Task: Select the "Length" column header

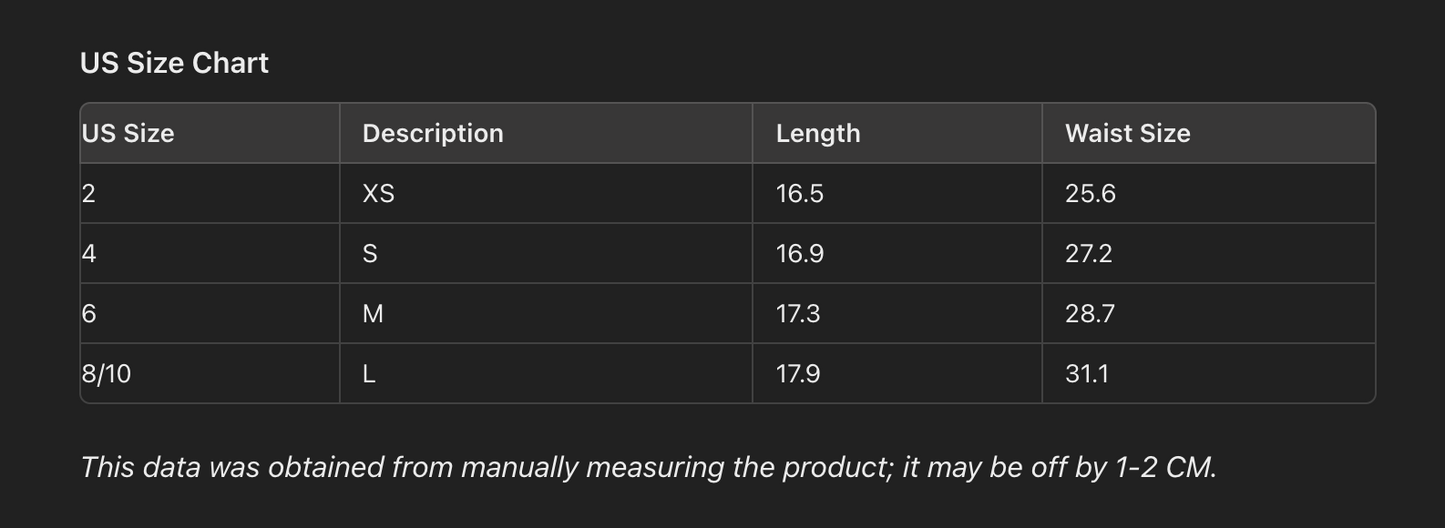Action: pos(818,133)
